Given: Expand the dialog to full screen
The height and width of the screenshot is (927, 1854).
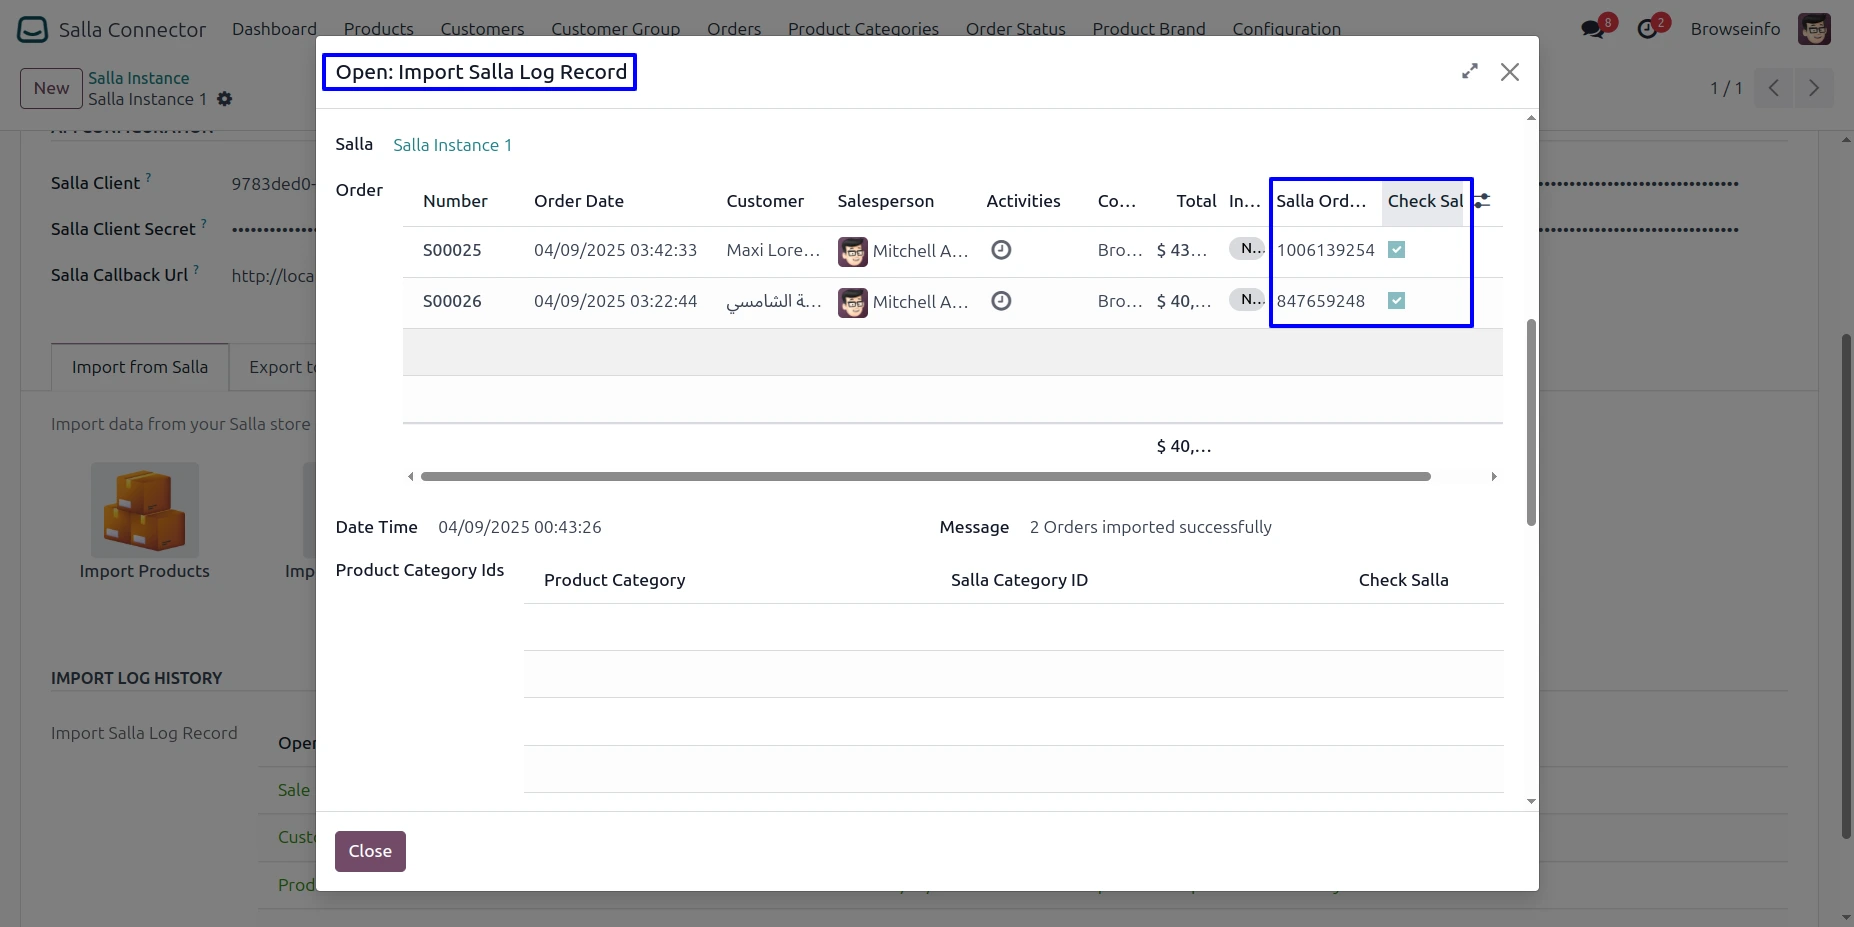Looking at the screenshot, I should (x=1469, y=72).
